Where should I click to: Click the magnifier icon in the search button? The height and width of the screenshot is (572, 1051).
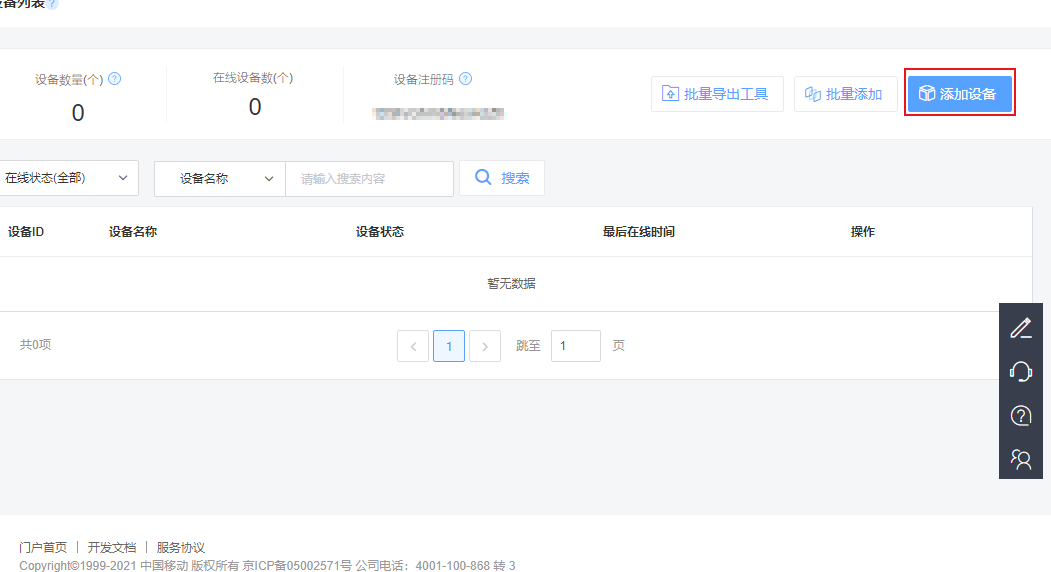tap(483, 177)
